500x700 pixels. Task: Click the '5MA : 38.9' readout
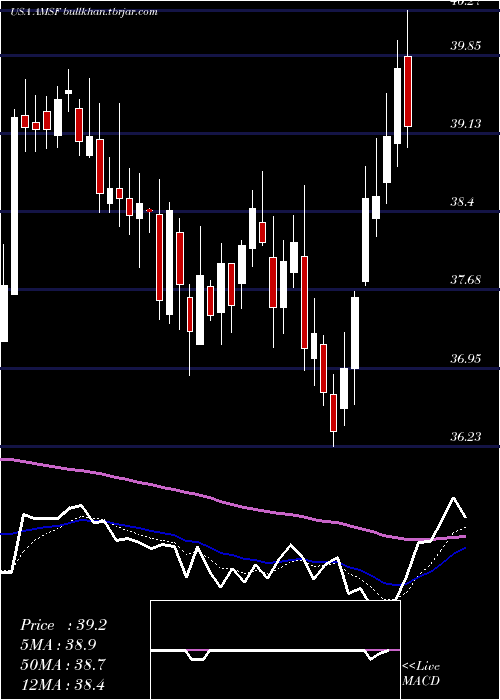click(x=58, y=645)
